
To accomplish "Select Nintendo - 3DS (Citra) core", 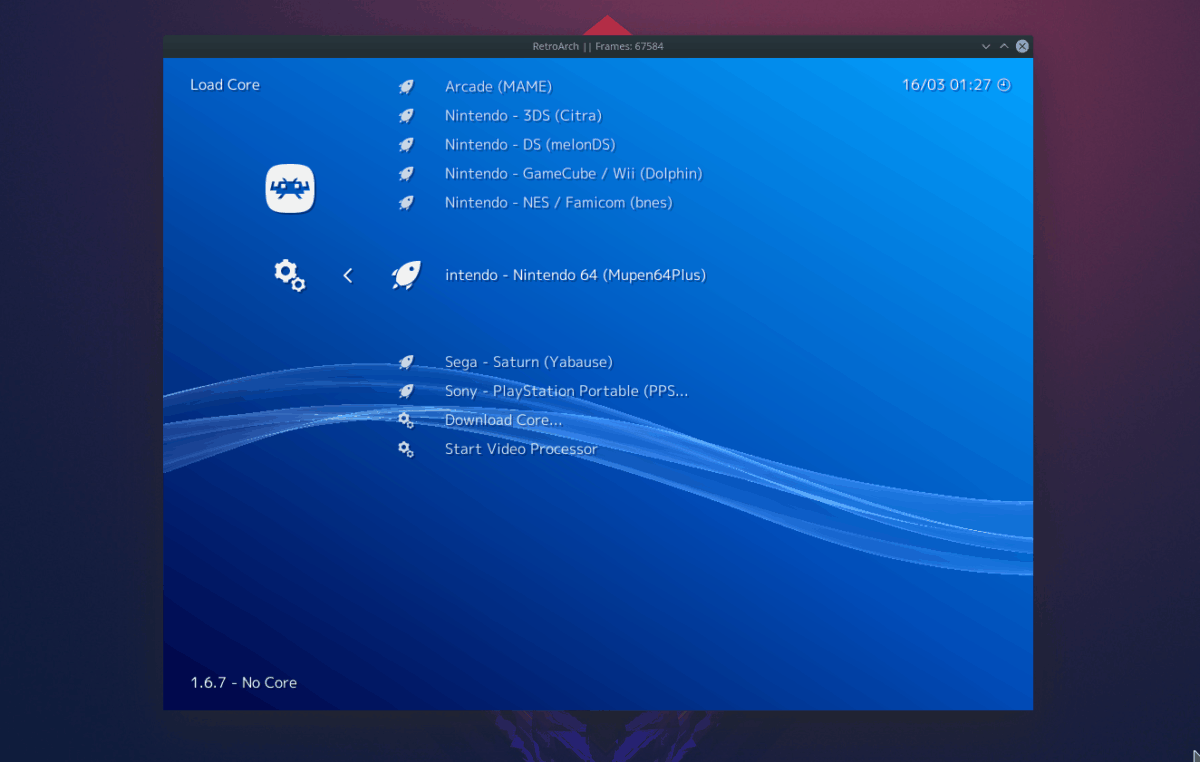I will [x=523, y=116].
